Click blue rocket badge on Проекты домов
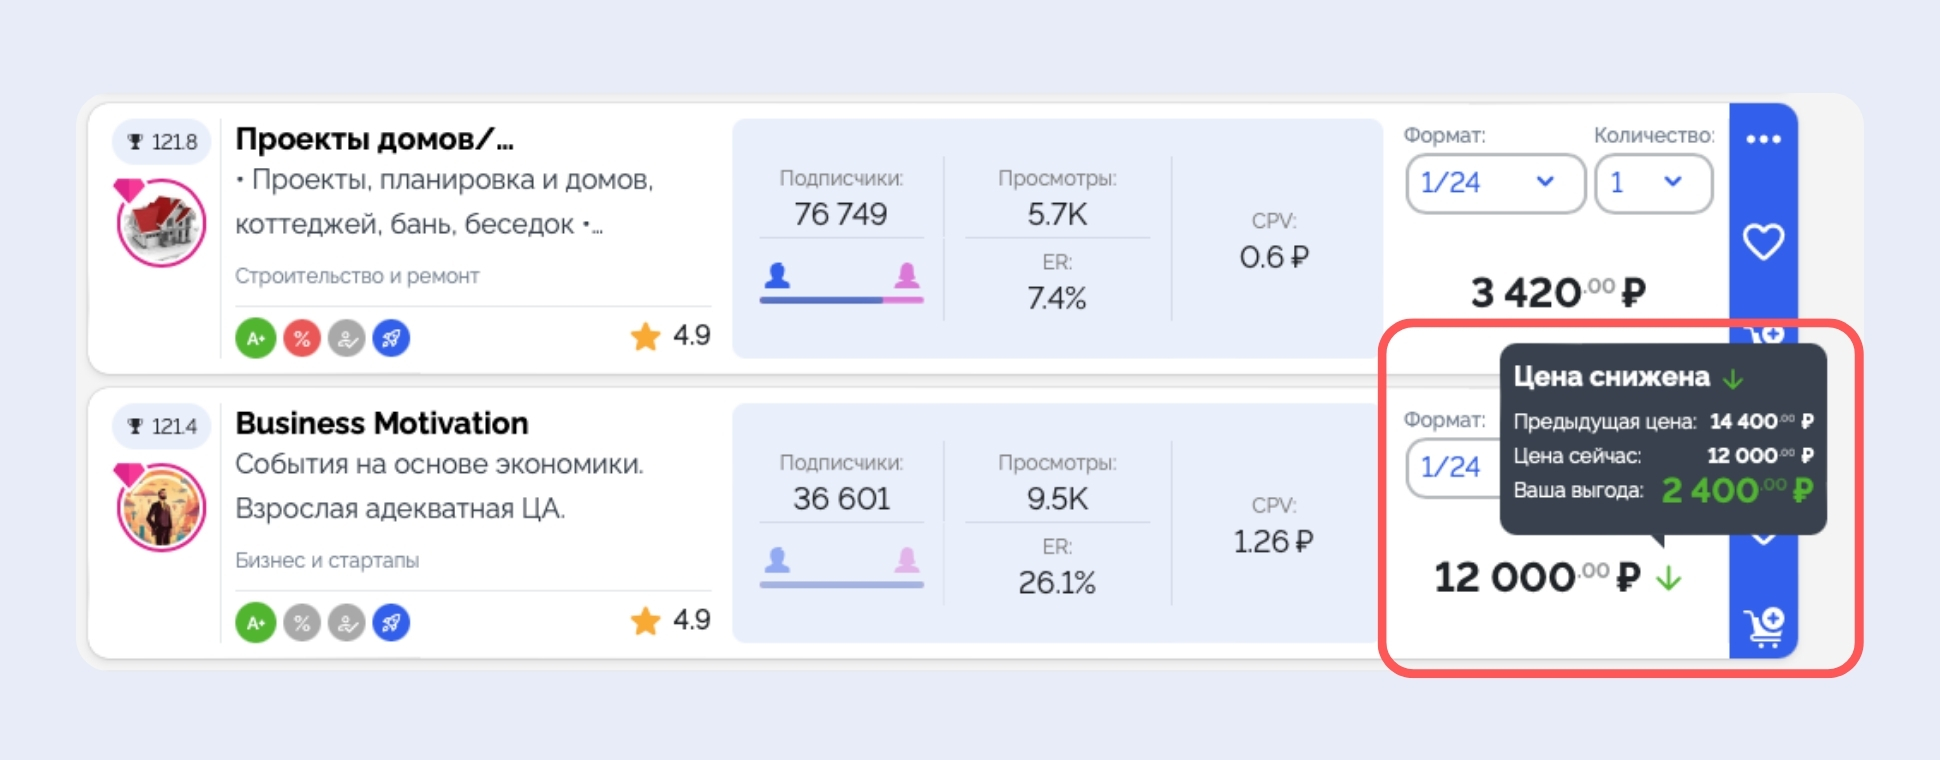This screenshot has height=760, width=1940. coord(391,338)
